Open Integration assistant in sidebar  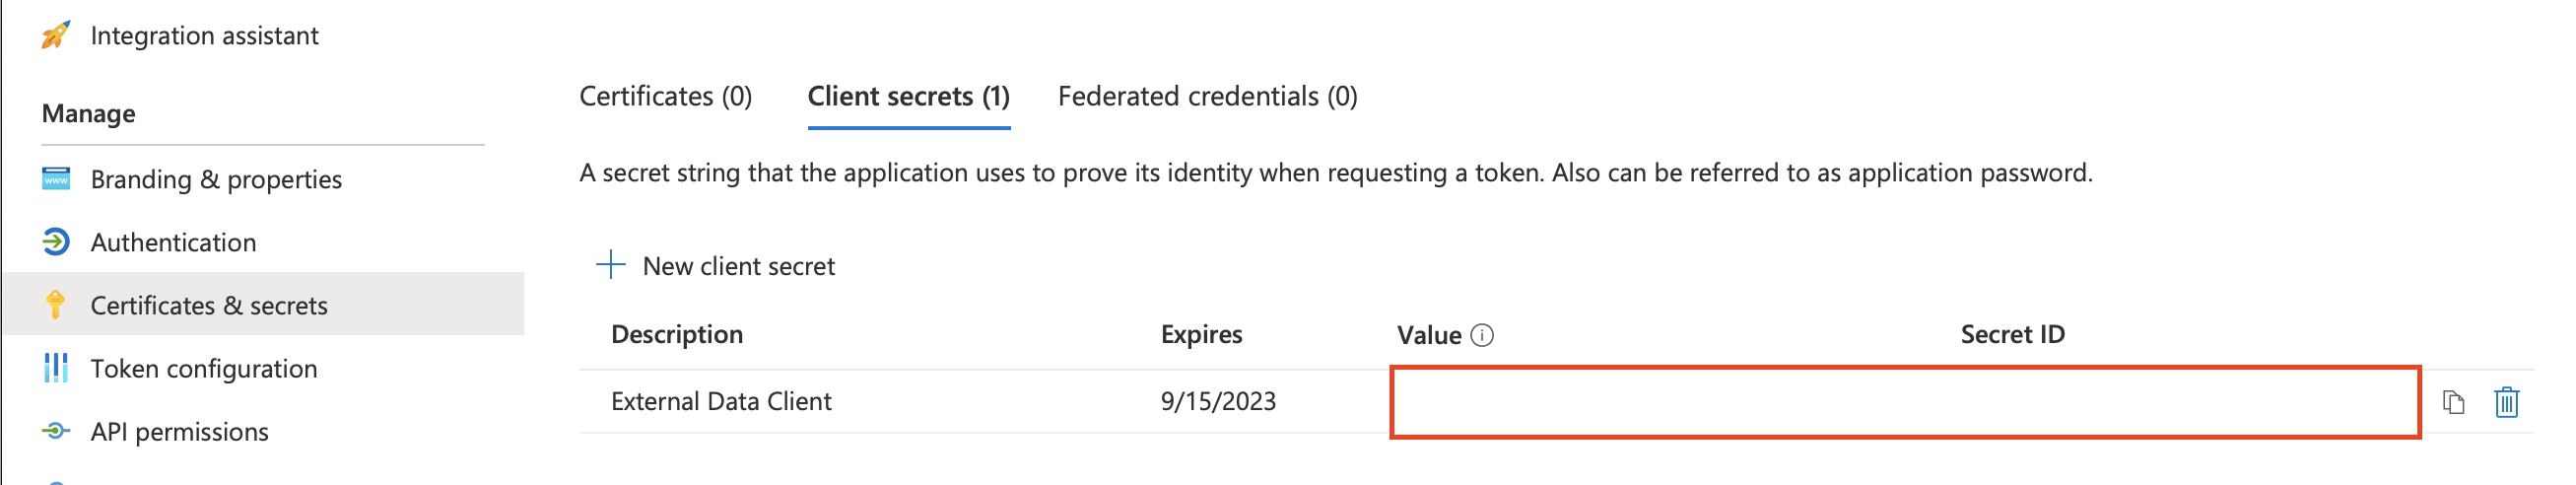click(x=204, y=36)
